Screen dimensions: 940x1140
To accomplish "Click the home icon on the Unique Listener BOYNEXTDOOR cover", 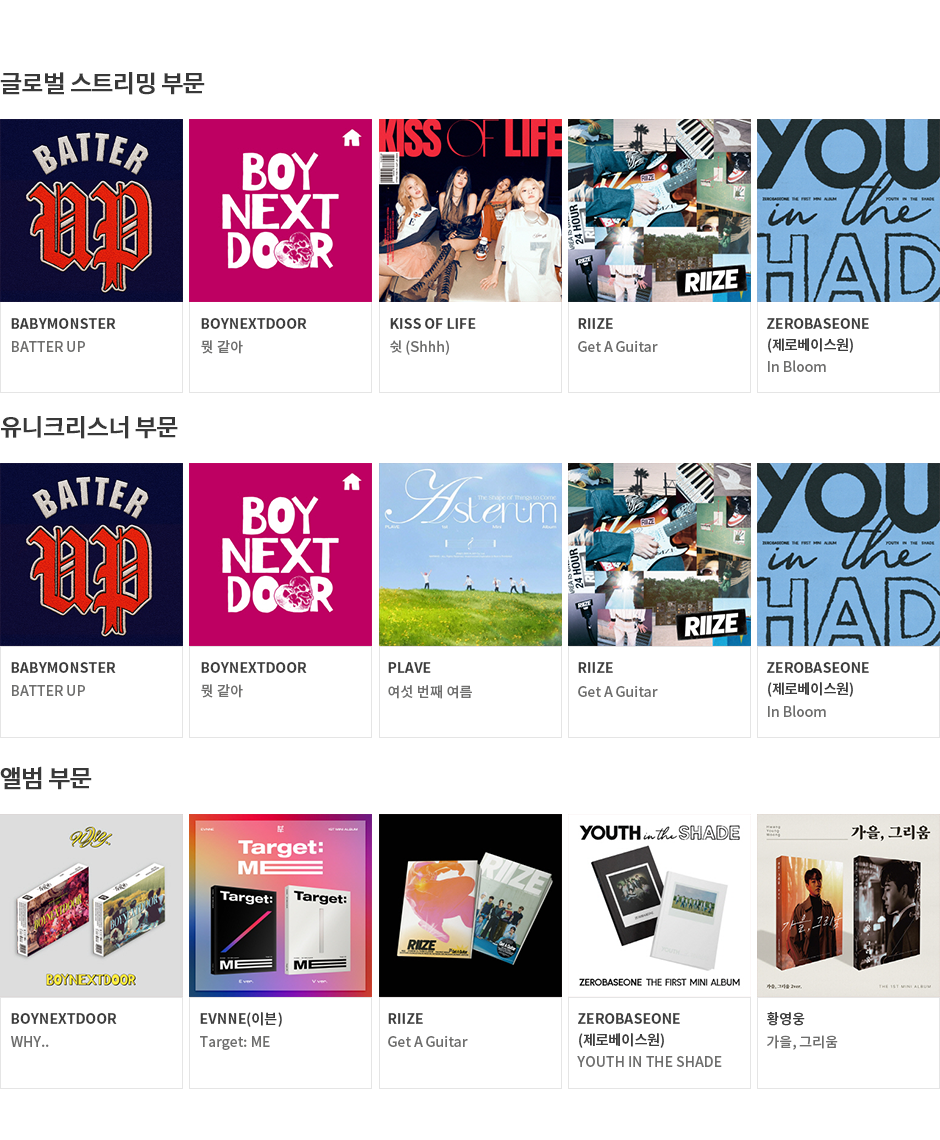I will (352, 482).
